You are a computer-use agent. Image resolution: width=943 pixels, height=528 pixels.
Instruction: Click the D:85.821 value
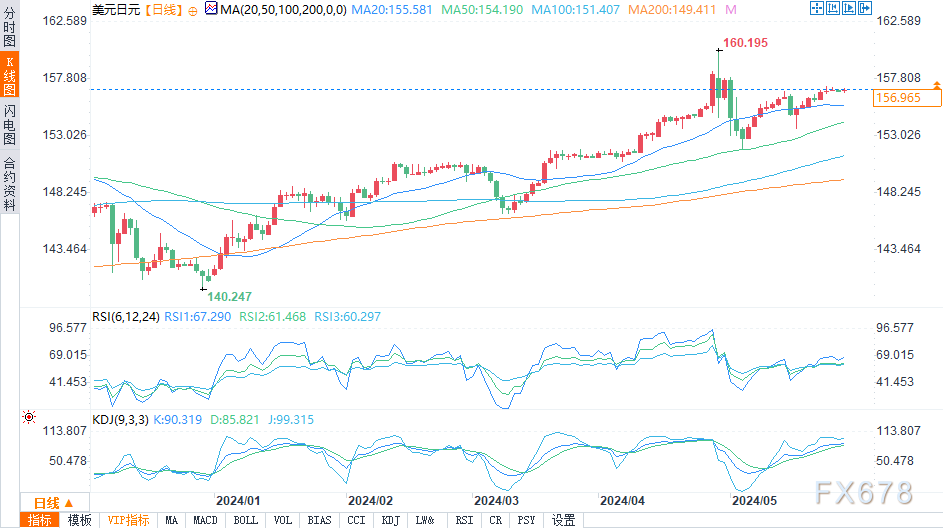[235, 420]
